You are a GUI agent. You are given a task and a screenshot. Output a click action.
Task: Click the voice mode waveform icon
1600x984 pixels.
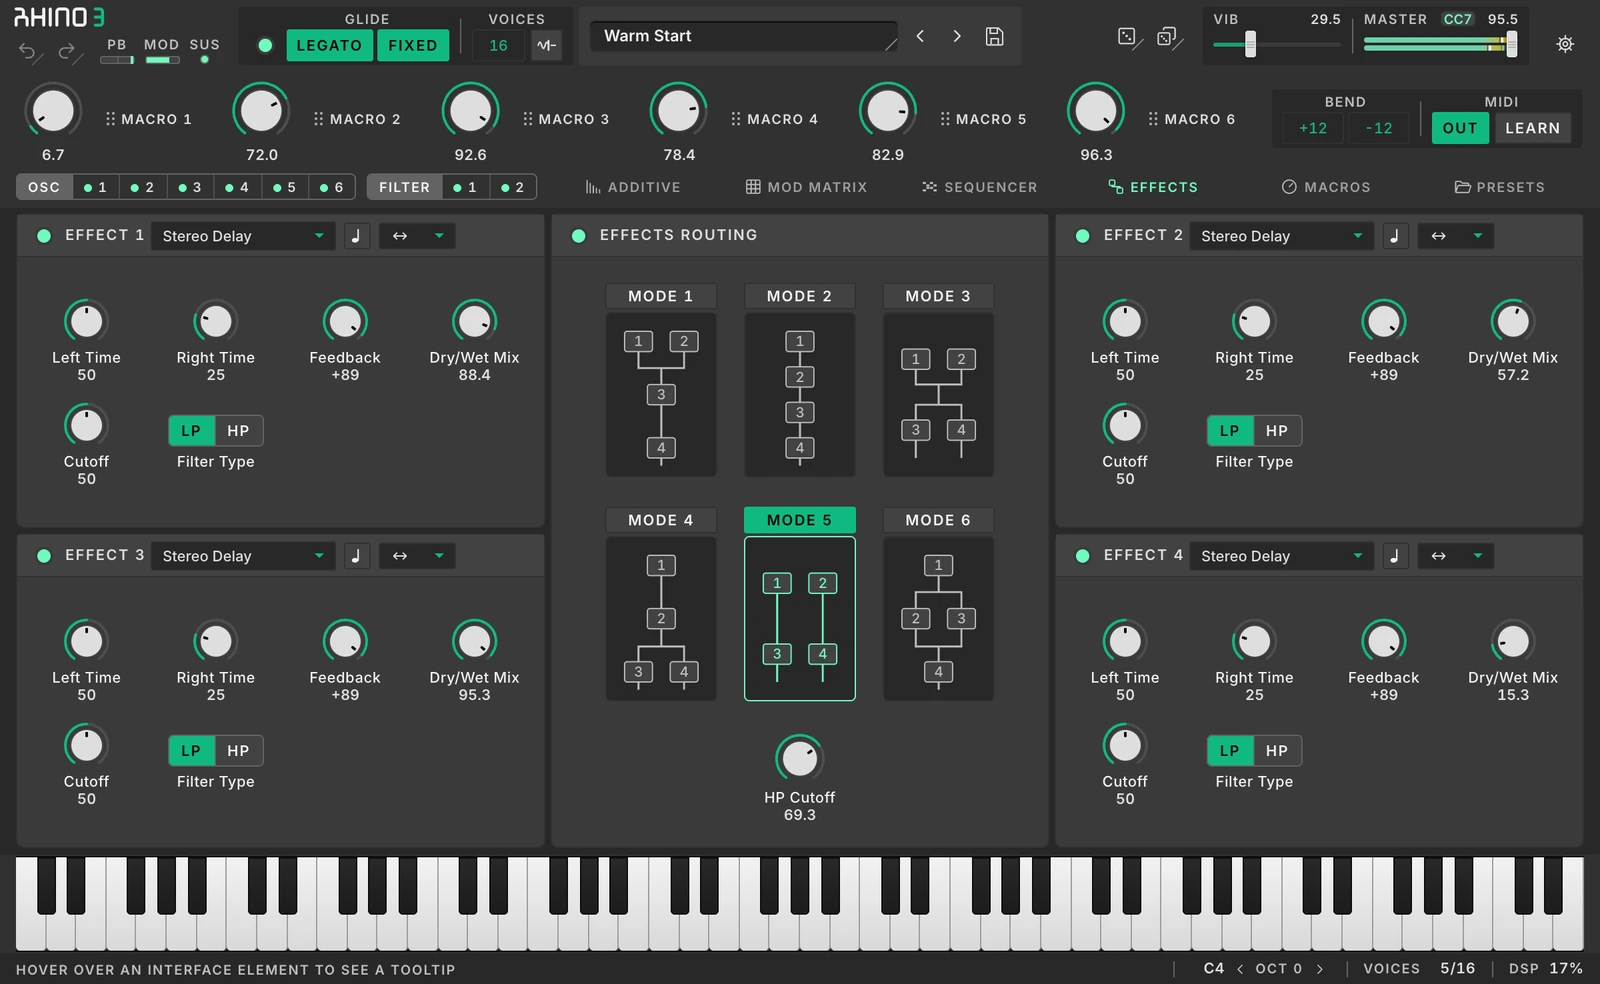(546, 45)
